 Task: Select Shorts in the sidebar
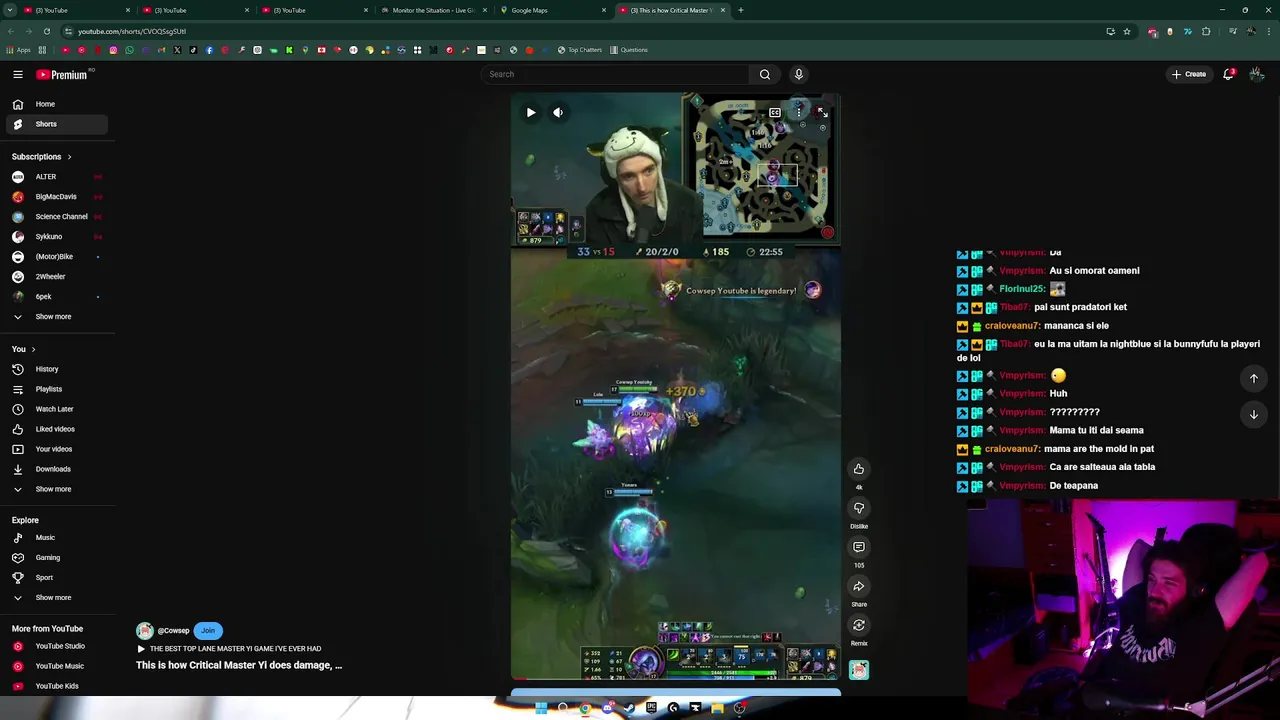(57, 124)
